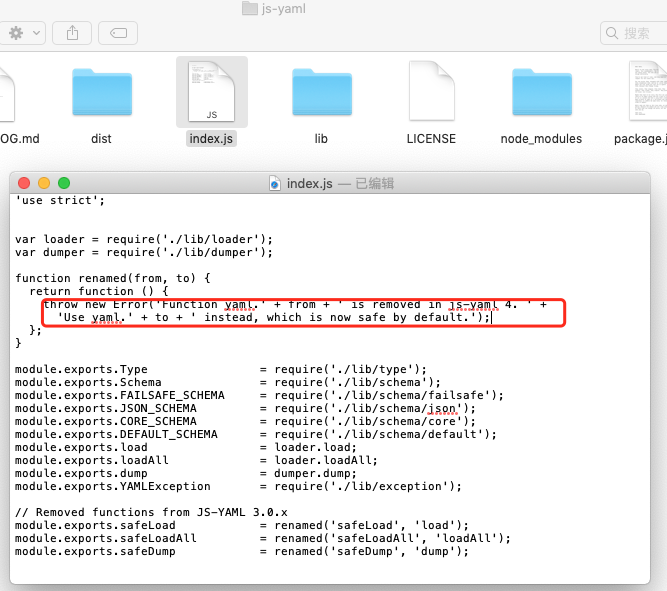Select the node_modules folder icon
Viewport: 667px width, 591px height.
(x=542, y=92)
